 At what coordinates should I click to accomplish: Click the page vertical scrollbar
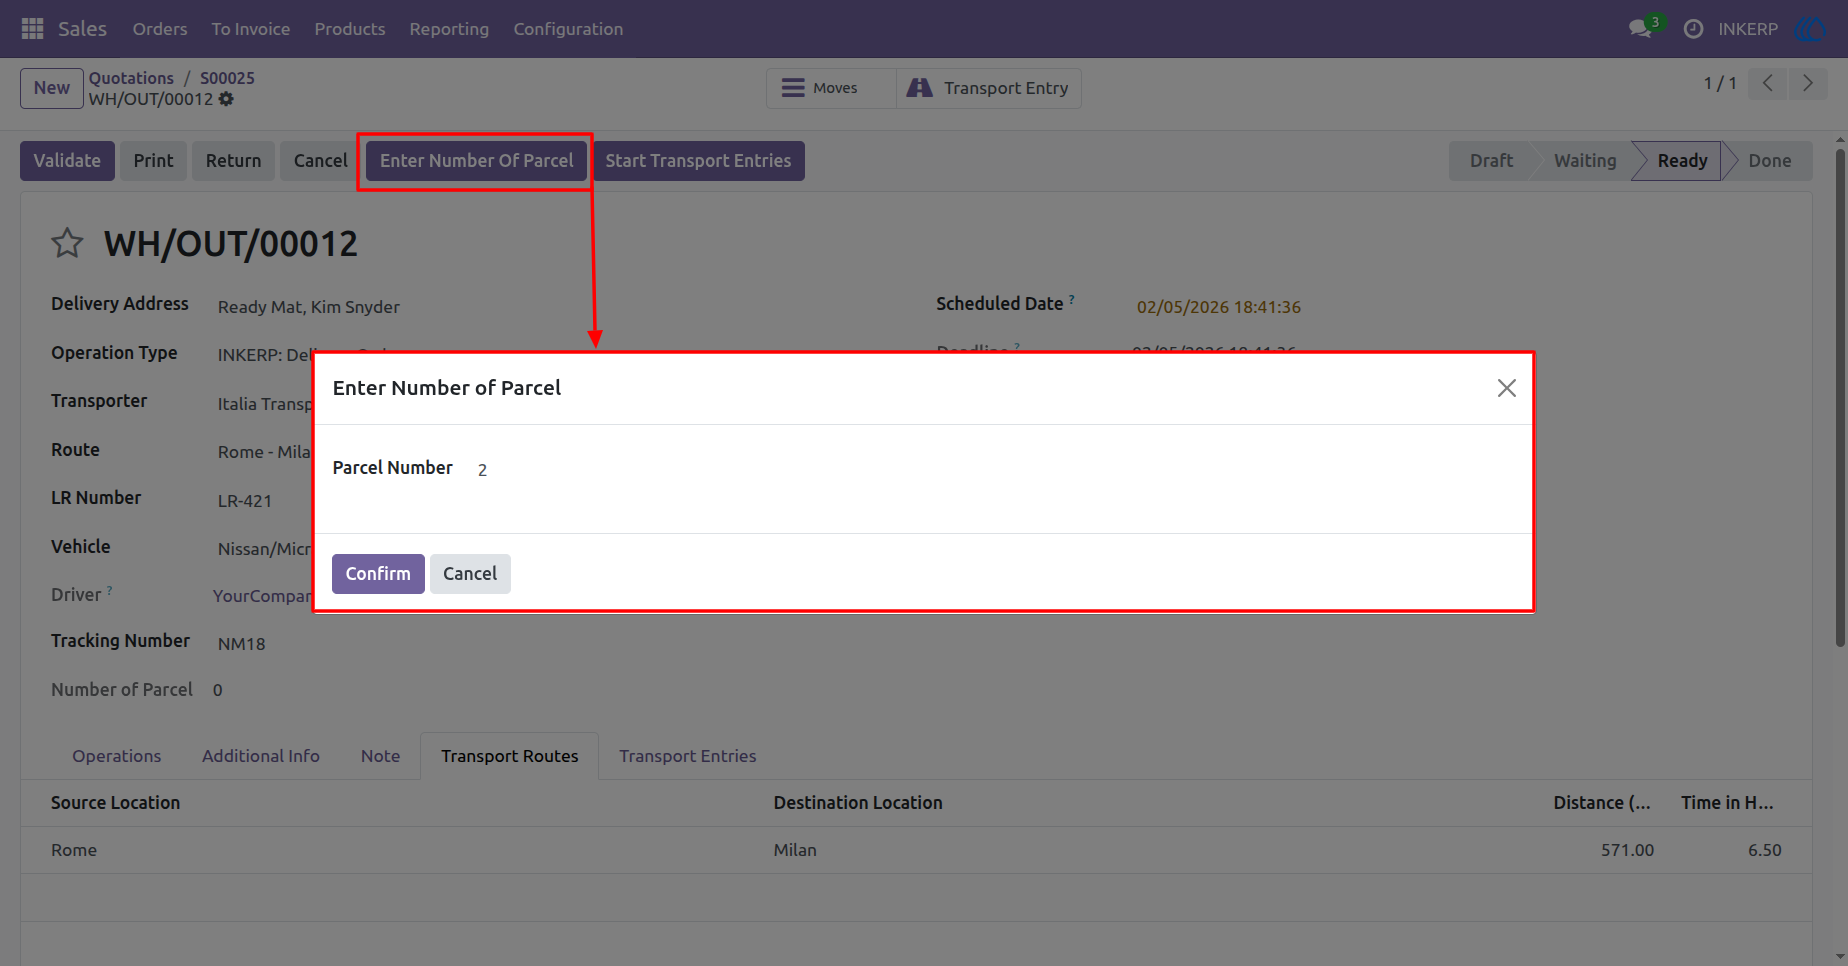pyautogui.click(x=1840, y=398)
